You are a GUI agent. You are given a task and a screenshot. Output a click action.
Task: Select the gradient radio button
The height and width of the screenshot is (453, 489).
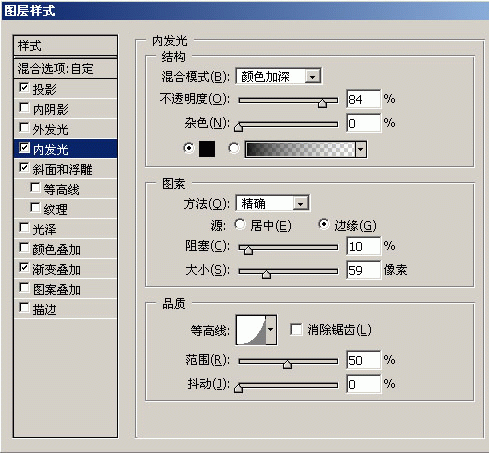[234, 148]
